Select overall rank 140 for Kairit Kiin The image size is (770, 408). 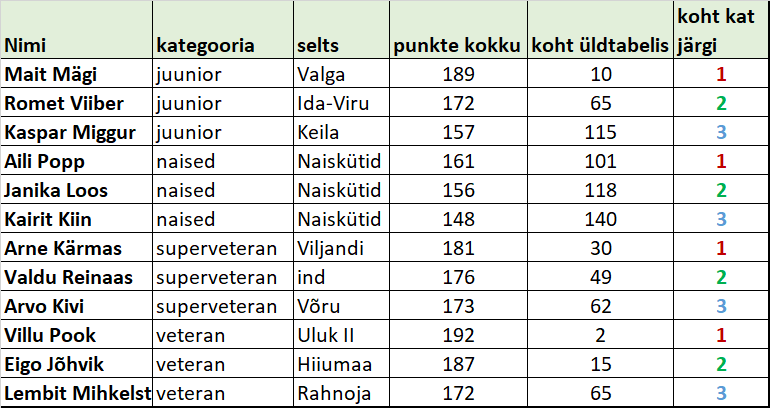599,219
